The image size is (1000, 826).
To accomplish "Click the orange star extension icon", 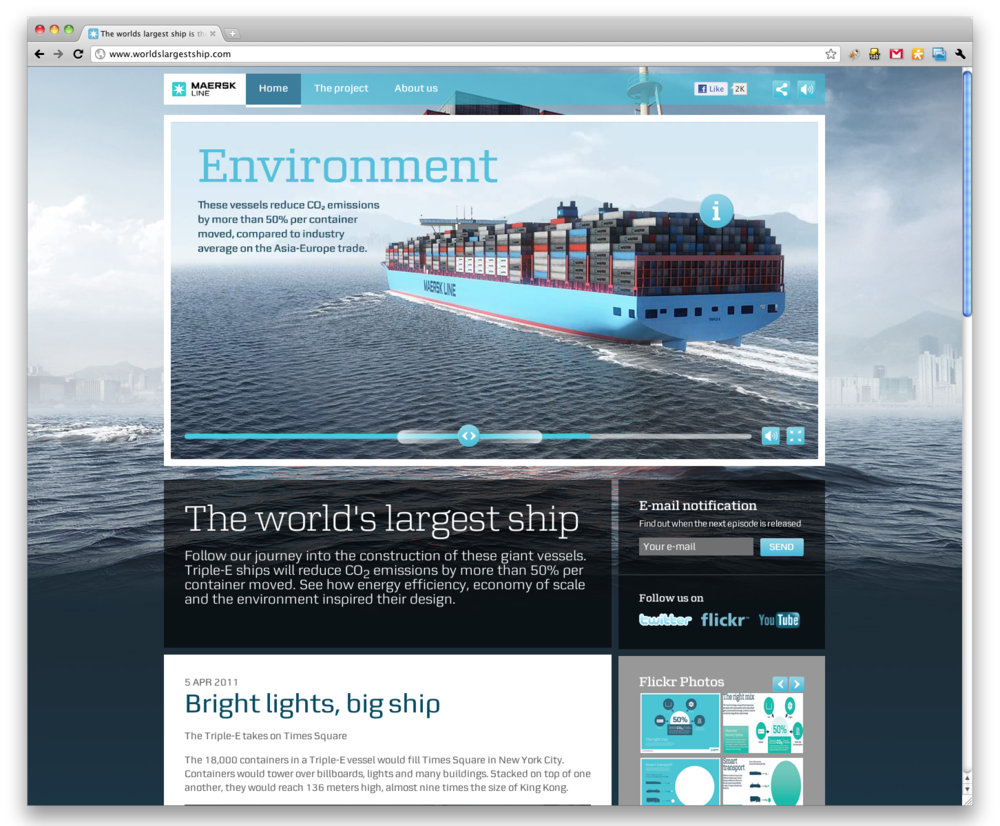I will coord(917,54).
